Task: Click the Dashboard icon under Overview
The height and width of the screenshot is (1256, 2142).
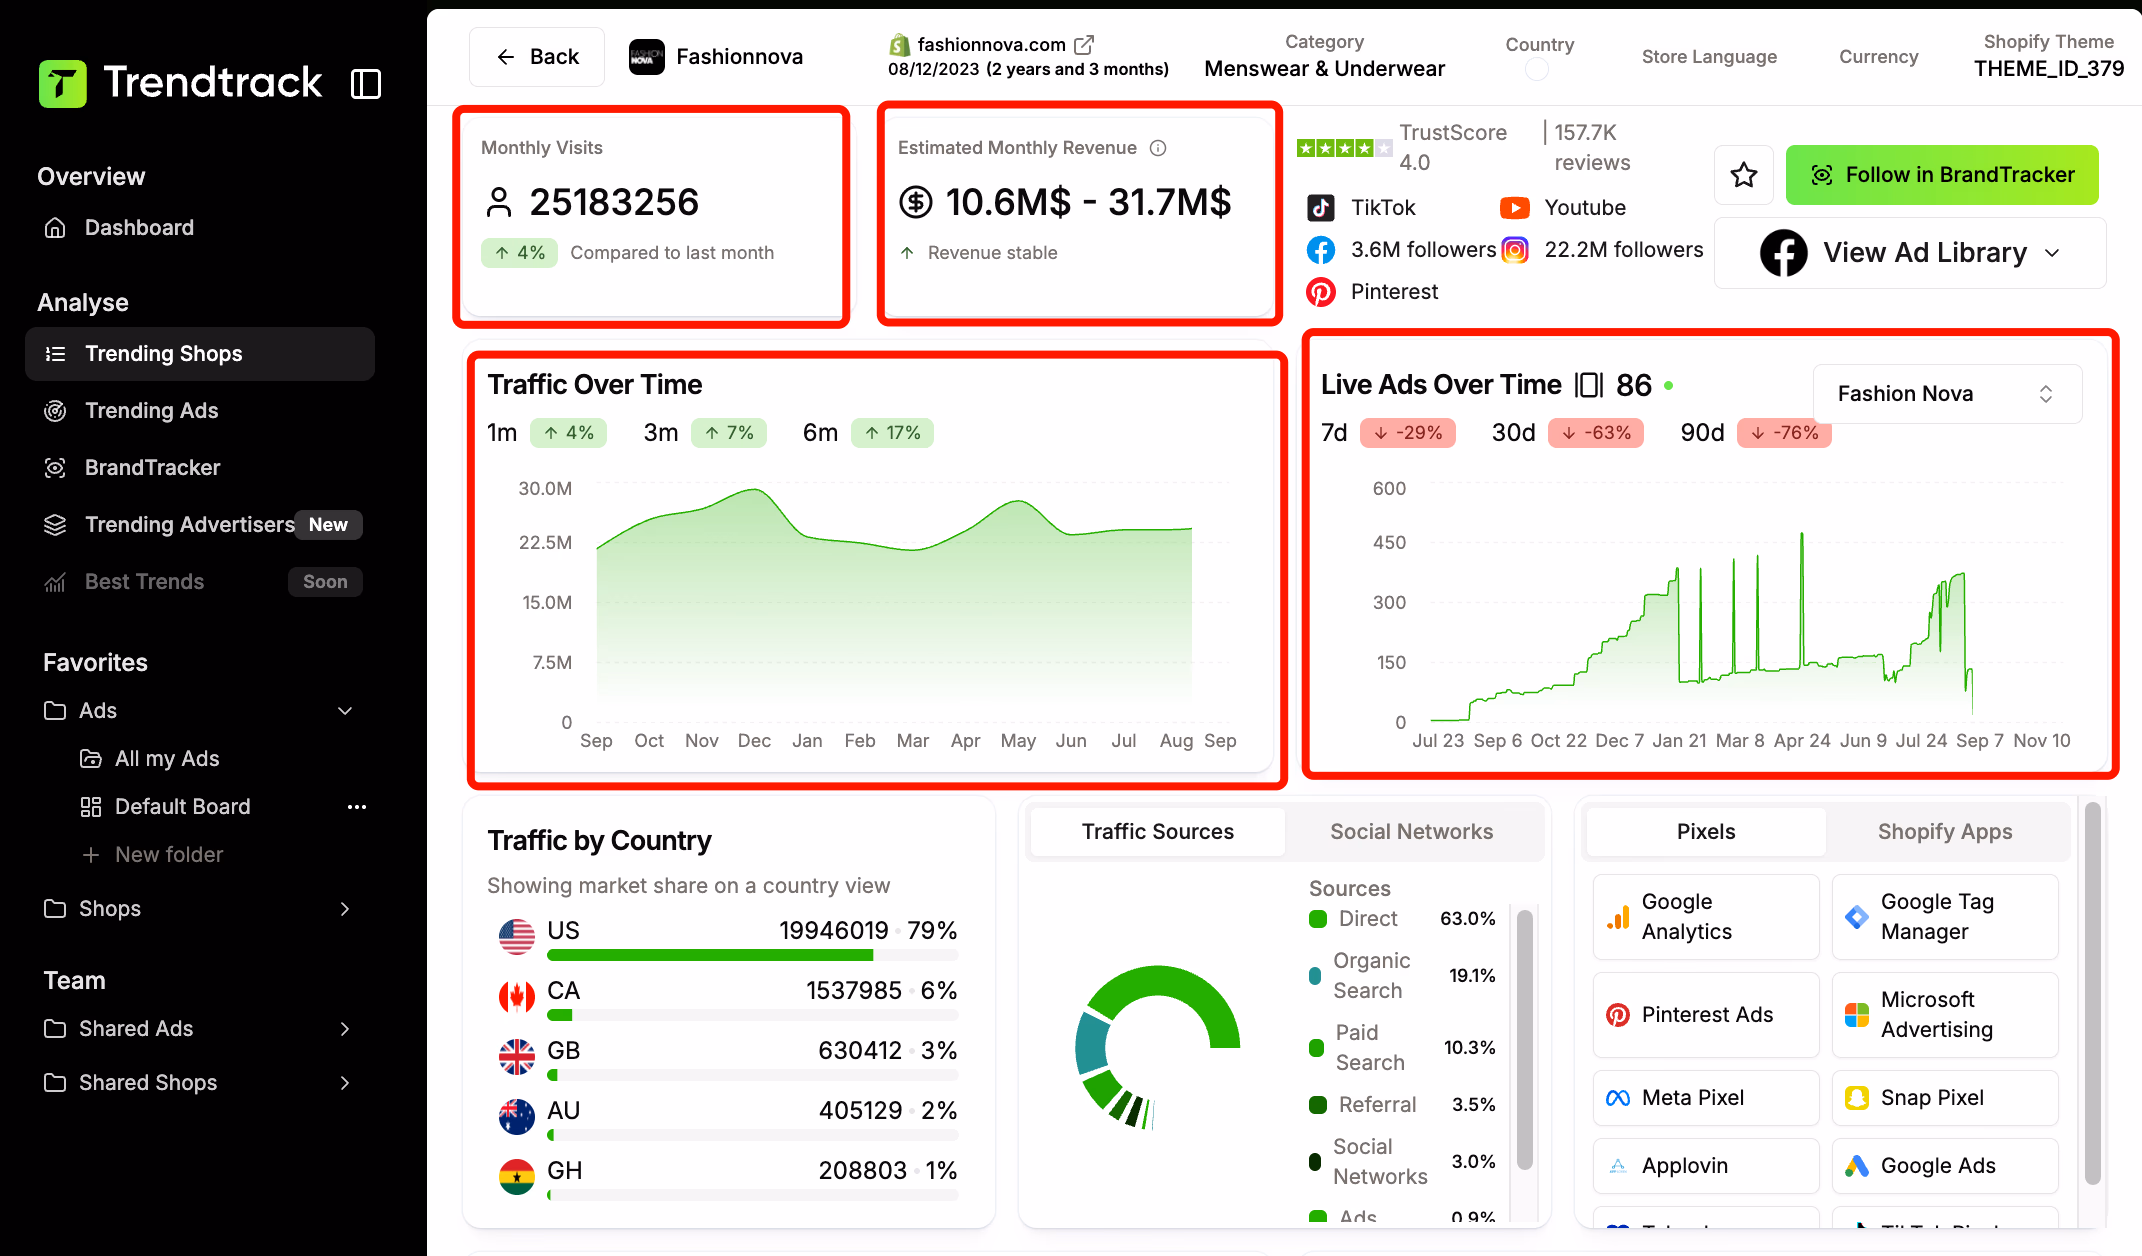Action: click(x=55, y=227)
